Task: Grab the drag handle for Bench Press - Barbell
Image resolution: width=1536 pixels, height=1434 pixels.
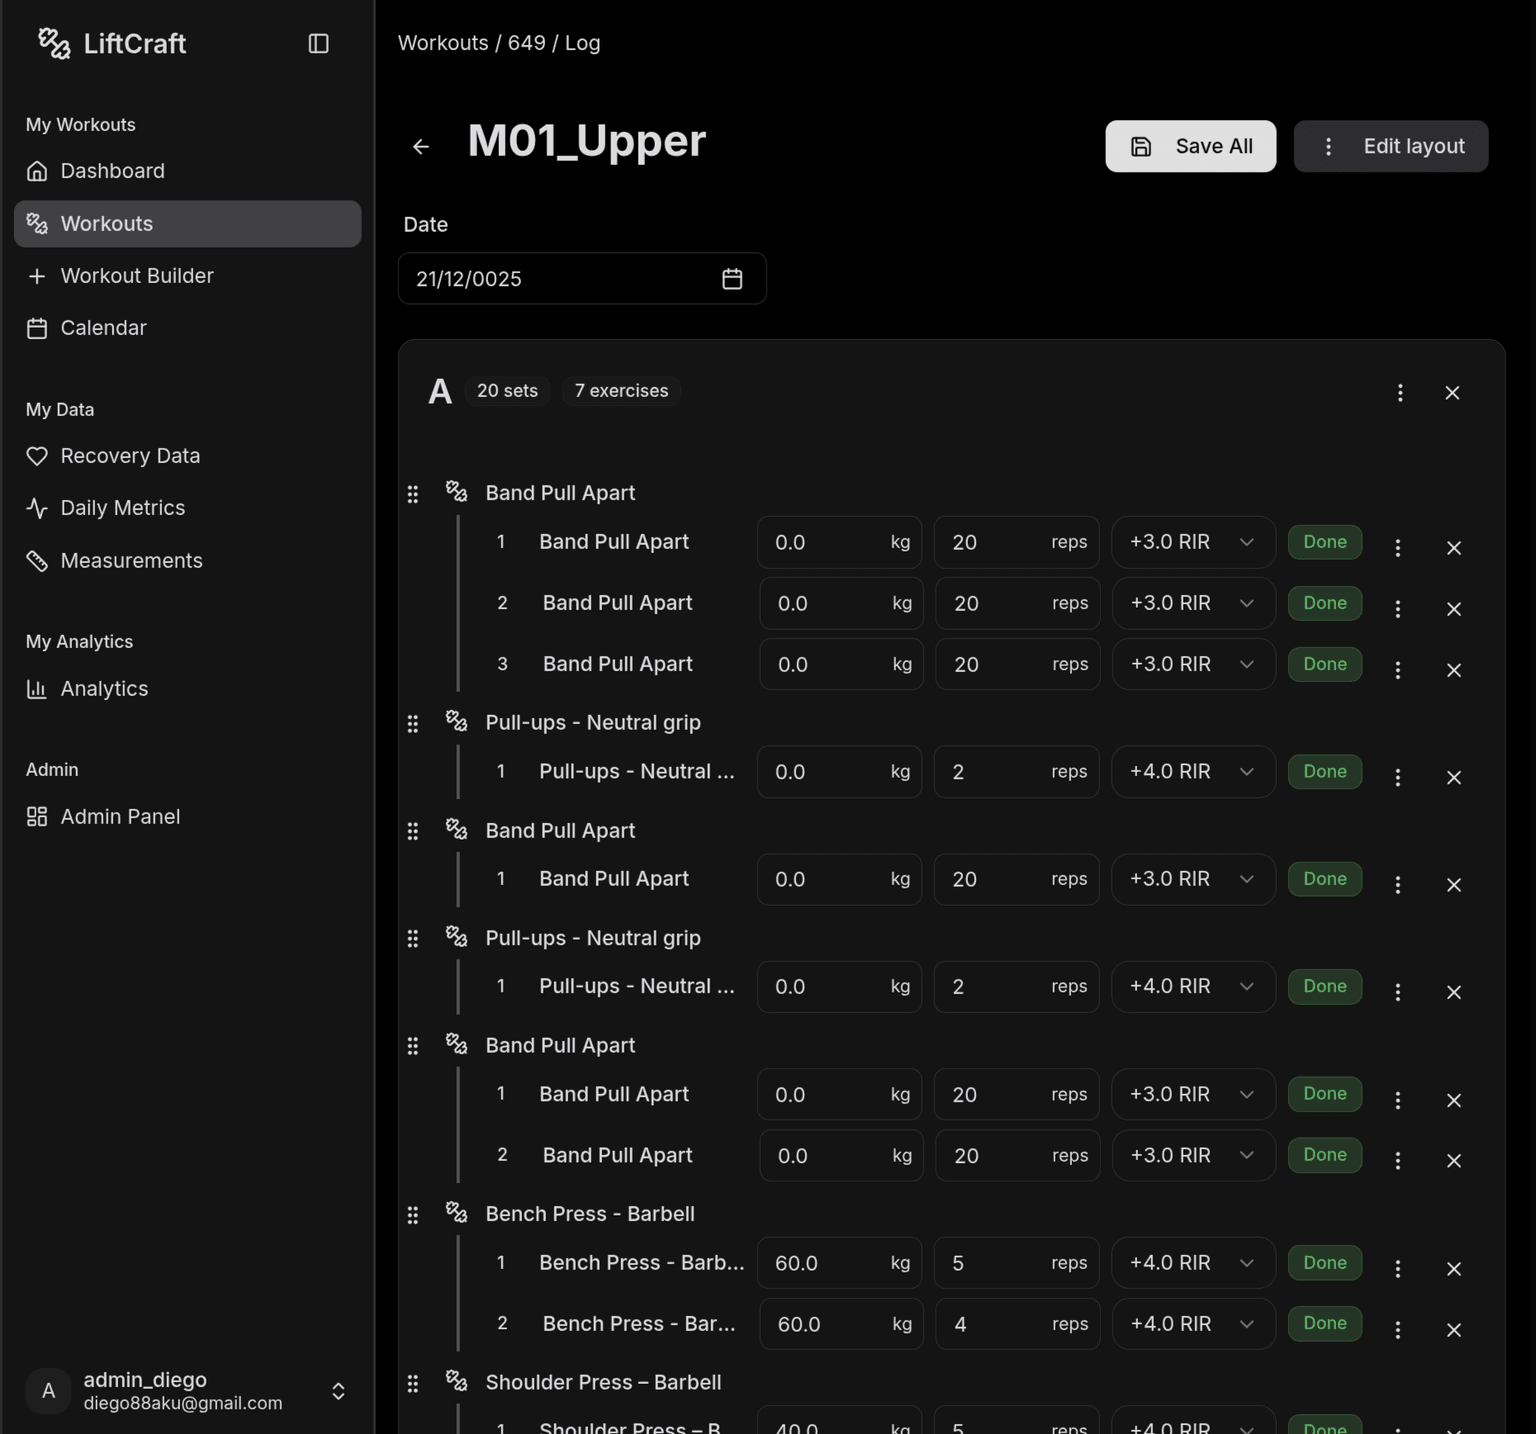Action: 413,1215
